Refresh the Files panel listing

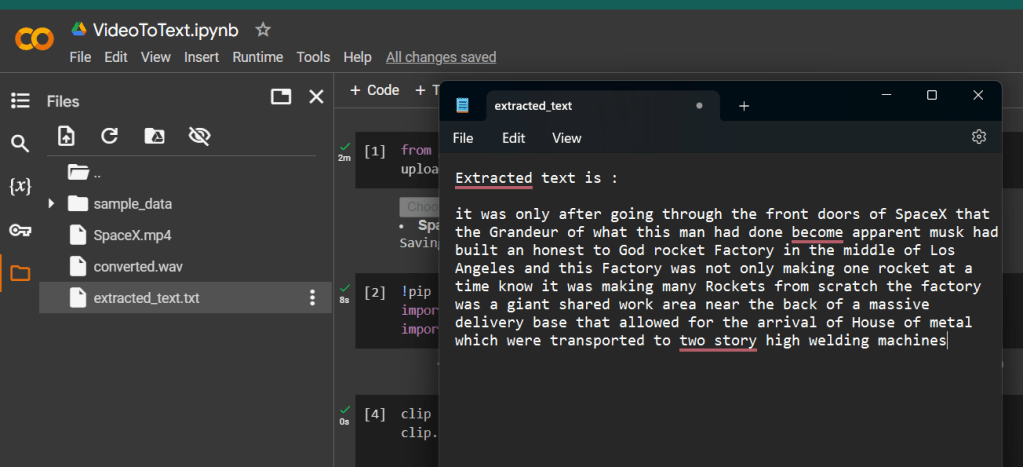point(110,136)
